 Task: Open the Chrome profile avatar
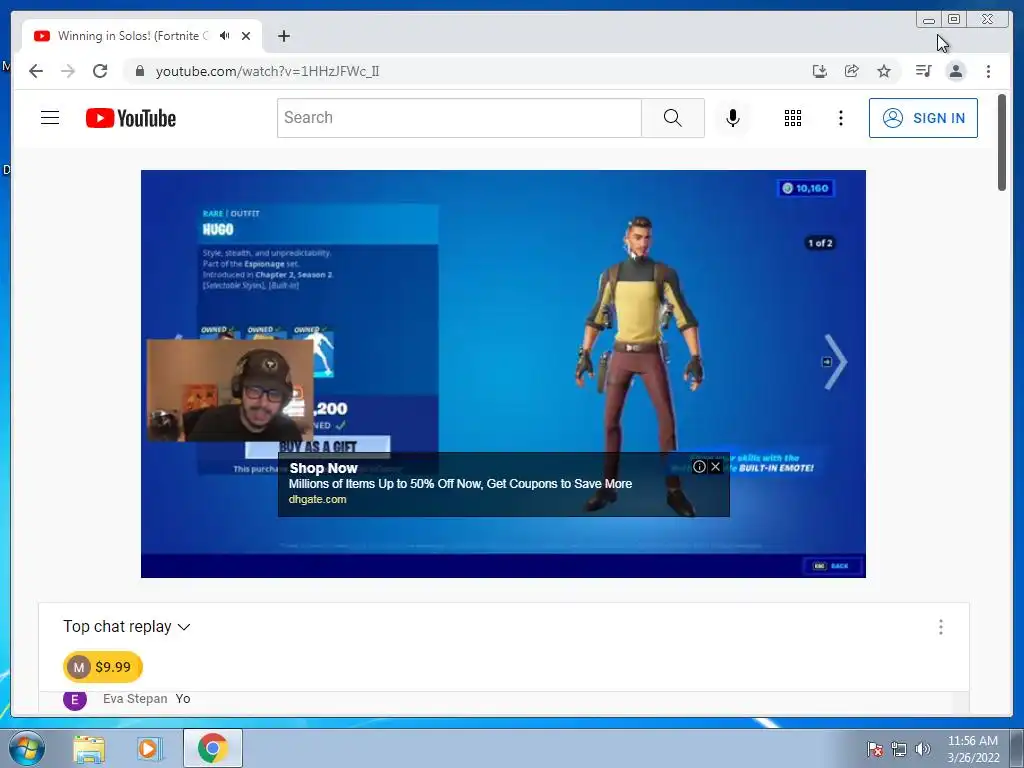pos(955,71)
